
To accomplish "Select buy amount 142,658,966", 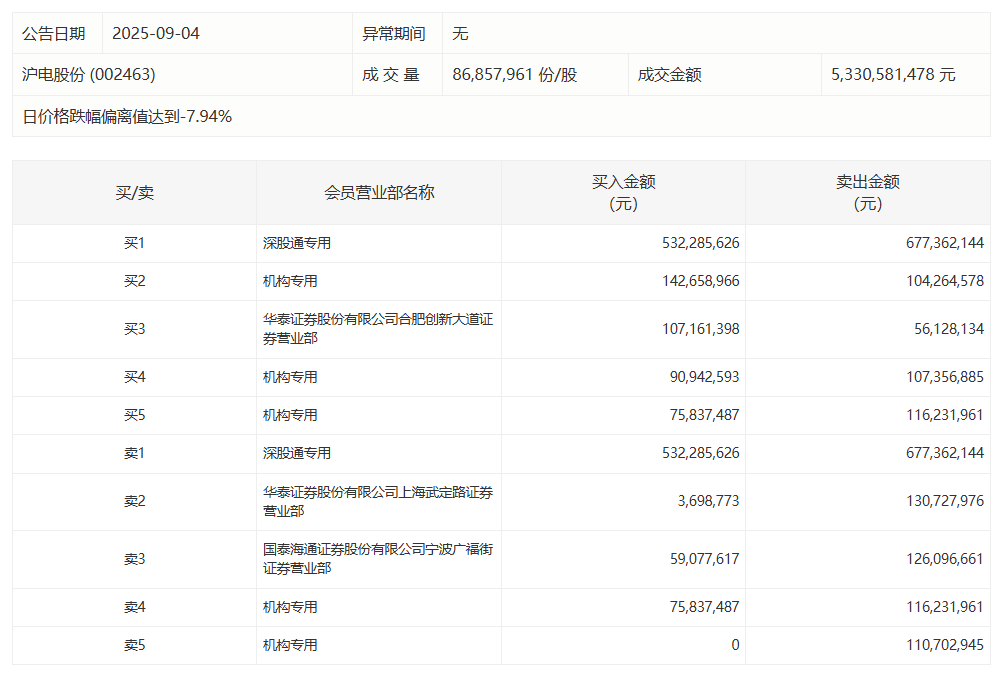I will (700, 281).
